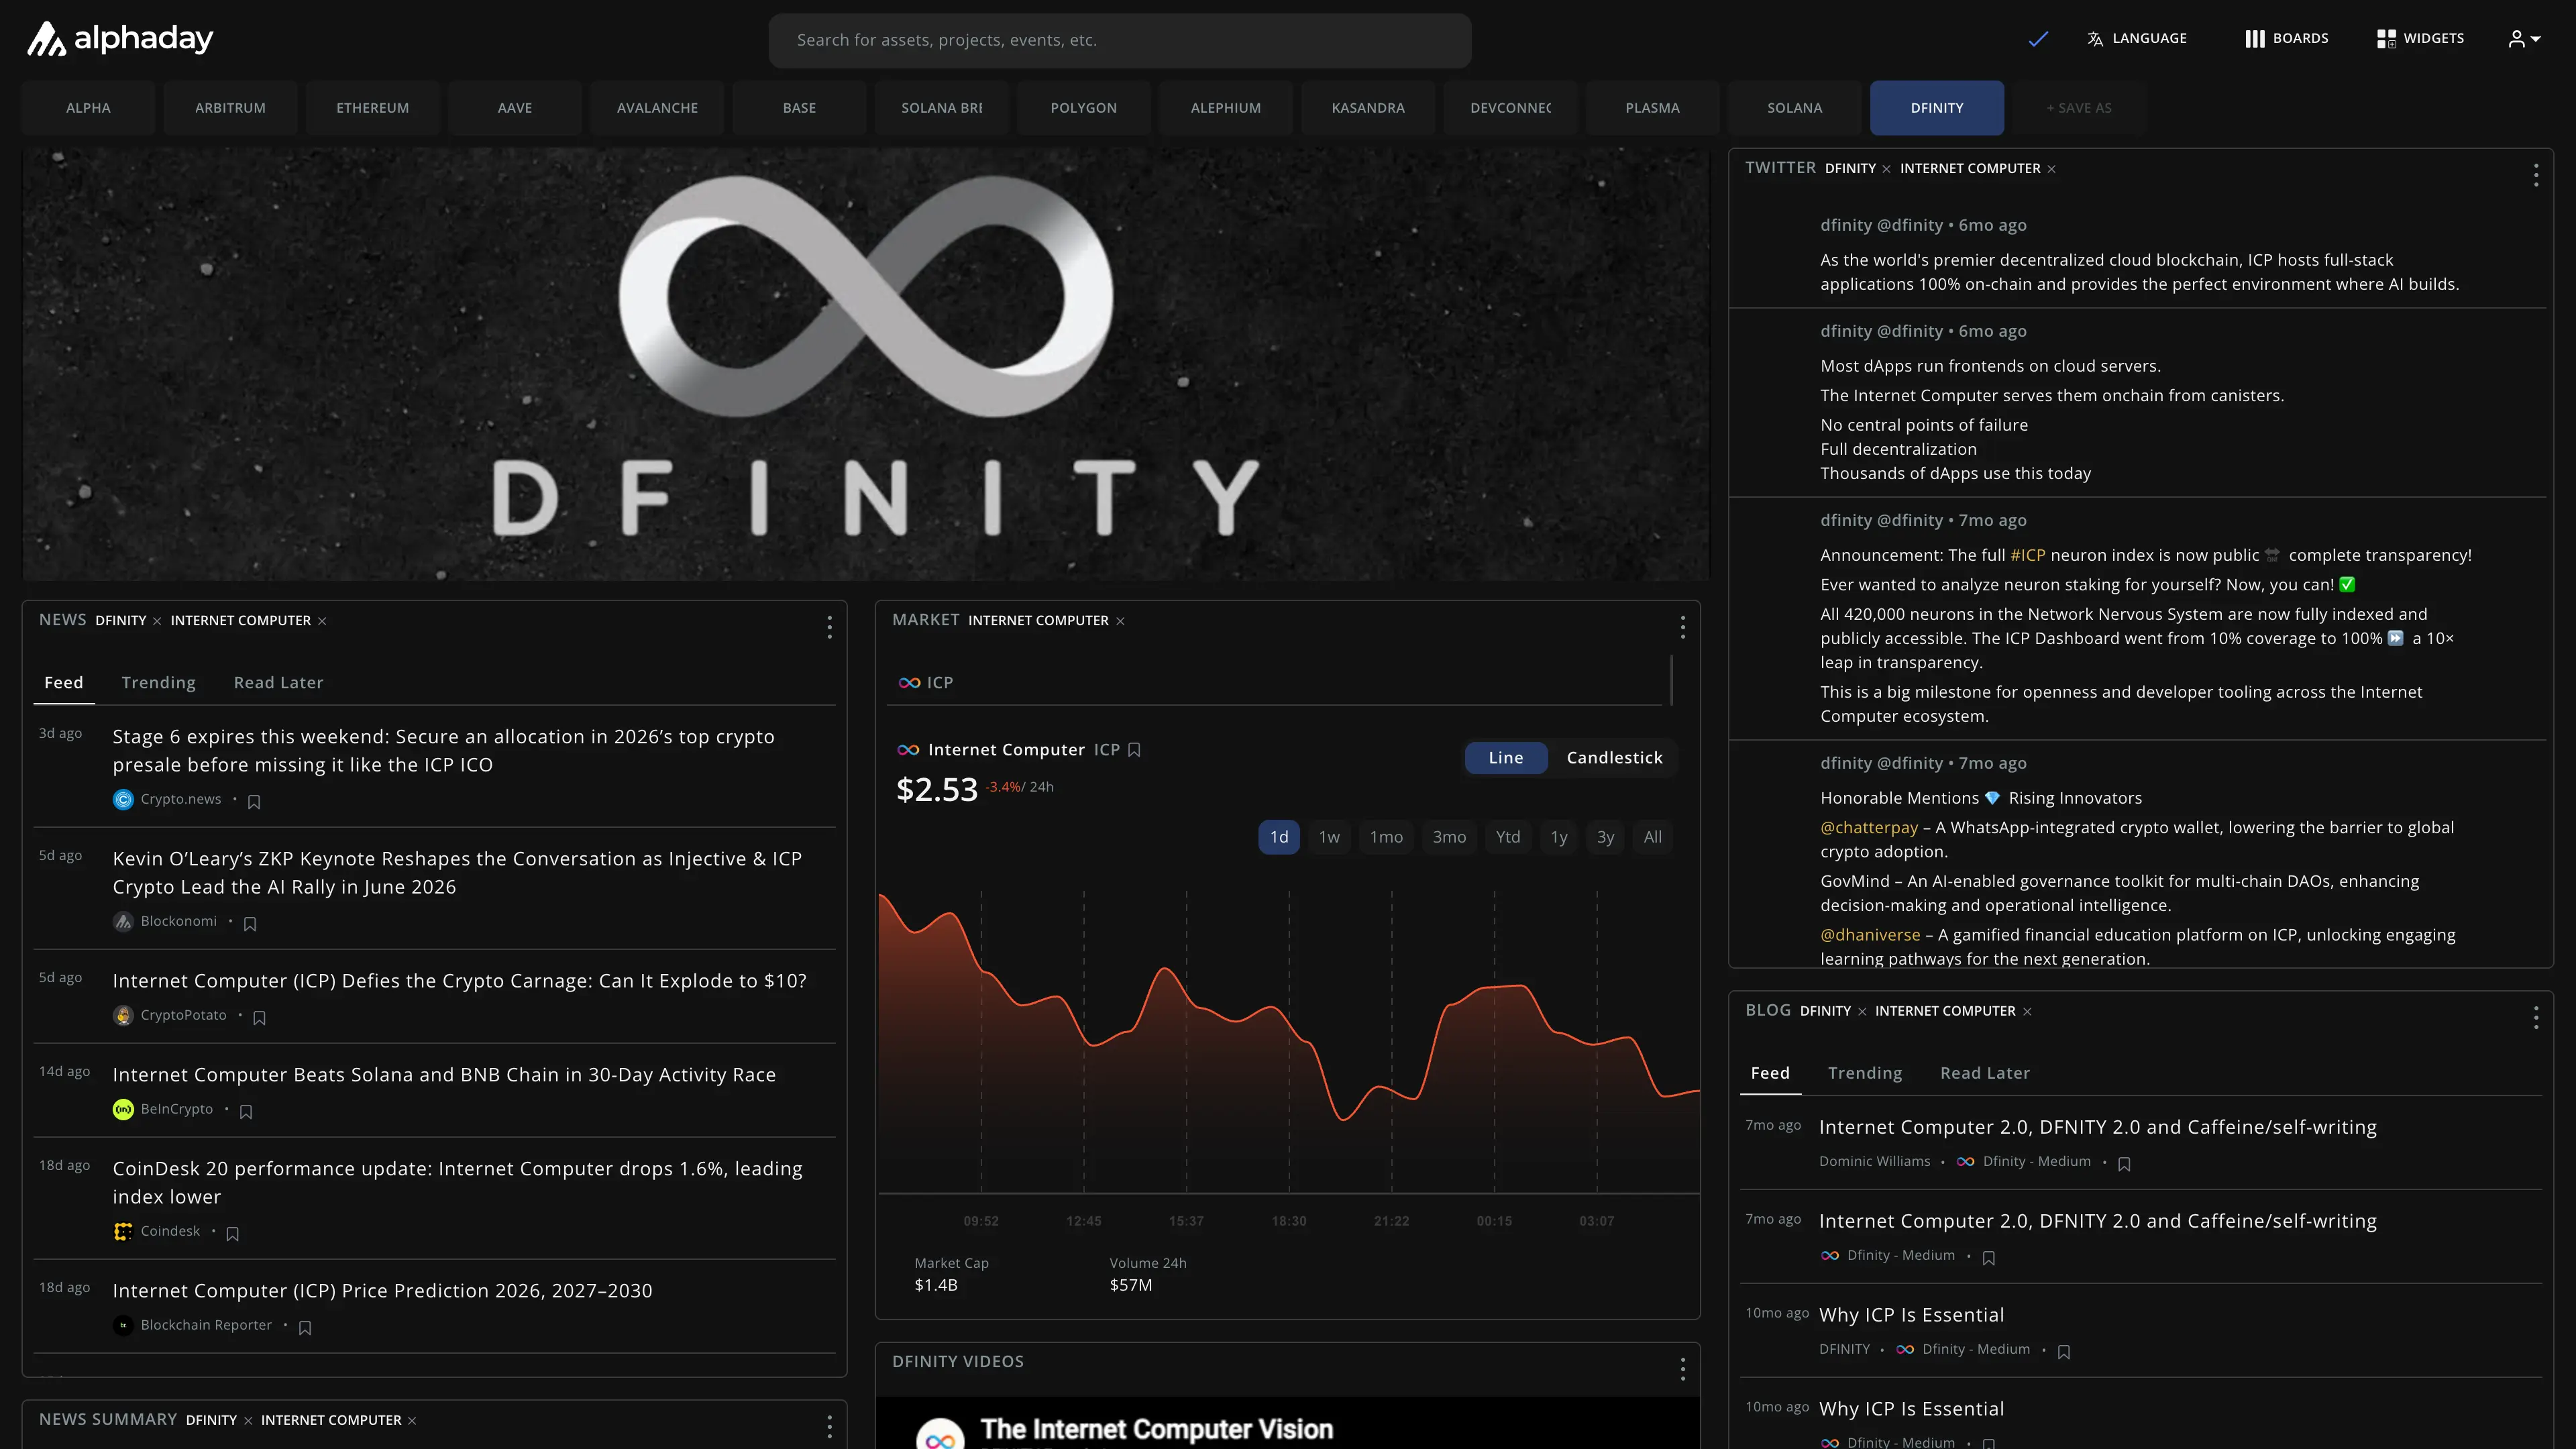The width and height of the screenshot is (2576, 1449).
Task: Click the @dhaniverse mention in tweet
Action: pos(1870,935)
